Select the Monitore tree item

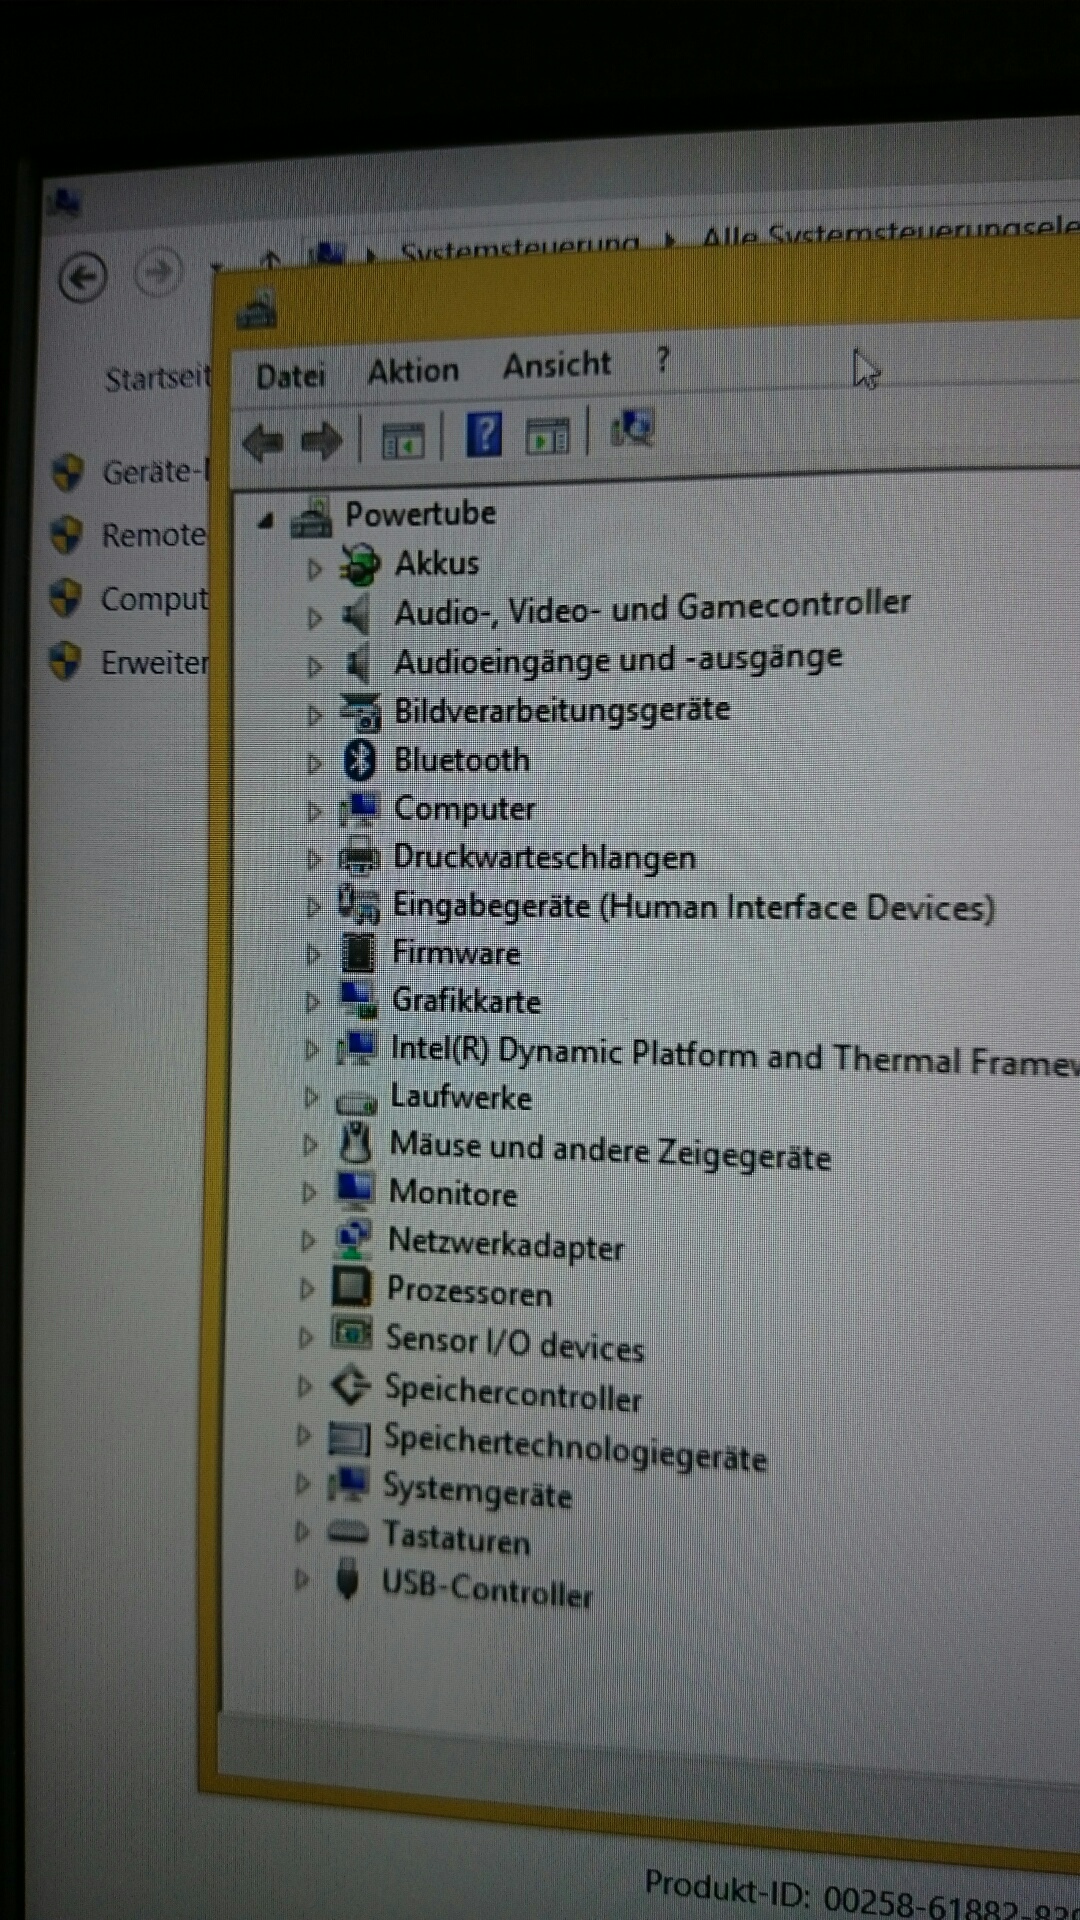pyautogui.click(x=453, y=1192)
